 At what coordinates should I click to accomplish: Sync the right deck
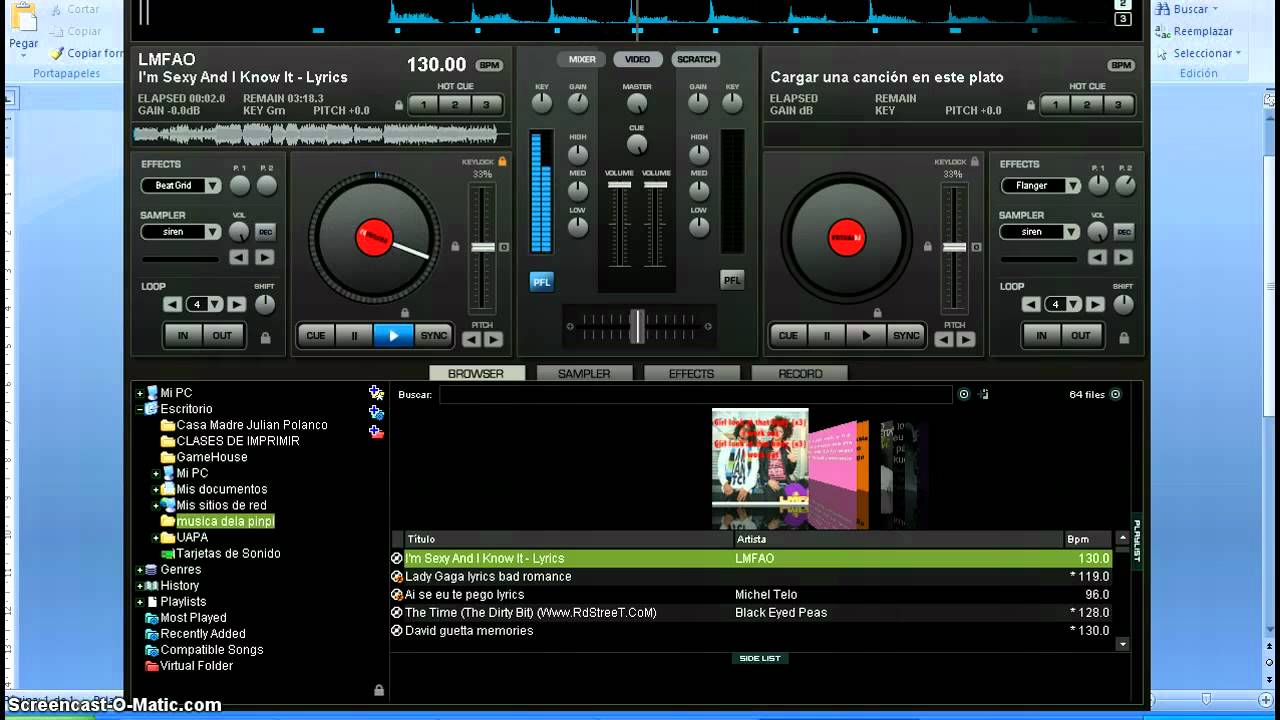pos(906,336)
